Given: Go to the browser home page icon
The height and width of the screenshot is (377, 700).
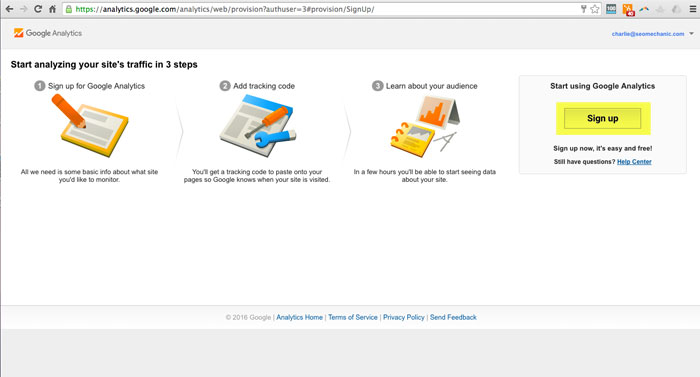Looking at the screenshot, I should (52, 9).
